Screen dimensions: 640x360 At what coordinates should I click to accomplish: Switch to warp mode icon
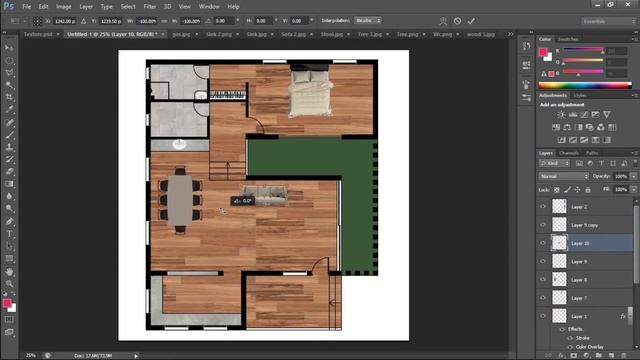tap(443, 21)
